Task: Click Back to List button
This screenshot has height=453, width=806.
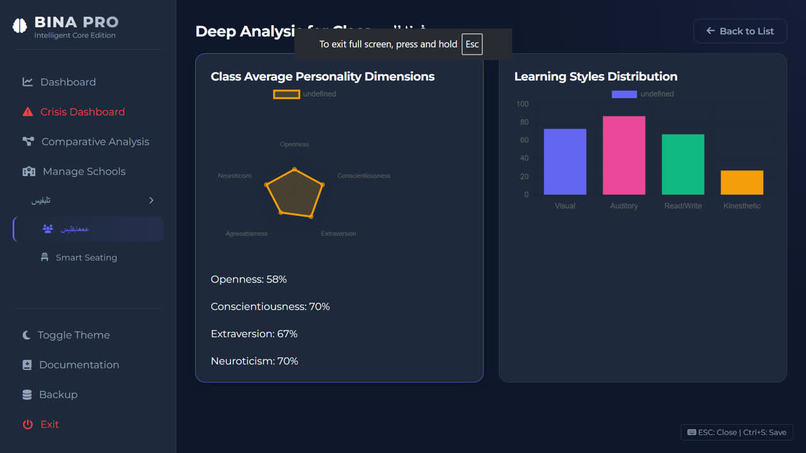Action: 740,31
